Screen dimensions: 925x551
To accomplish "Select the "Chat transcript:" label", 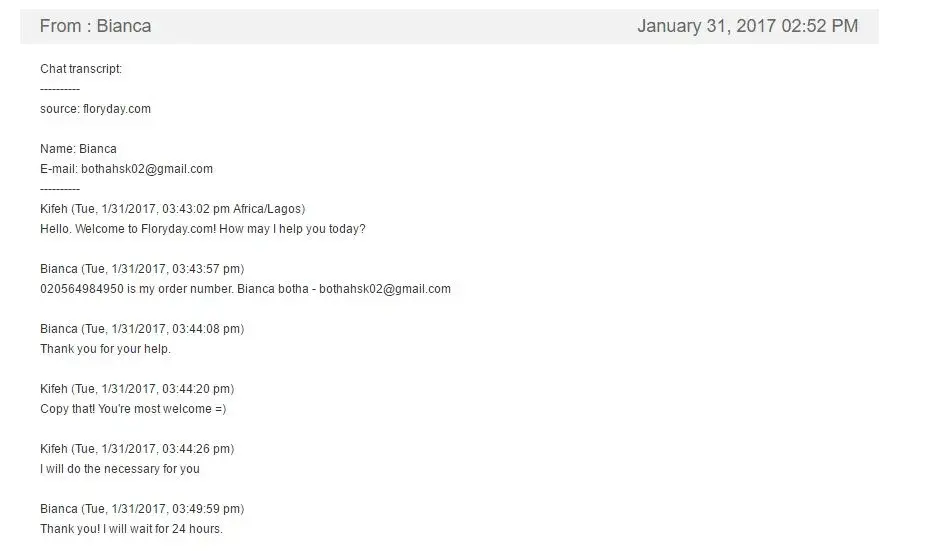I will (81, 69).
